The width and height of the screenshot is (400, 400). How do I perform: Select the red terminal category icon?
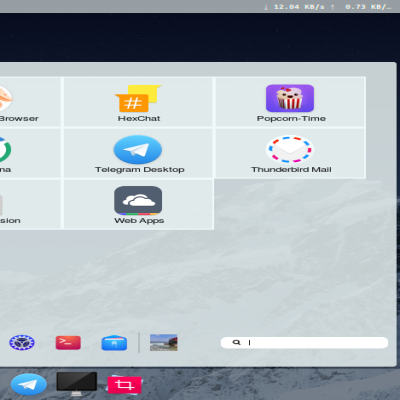pos(68,342)
